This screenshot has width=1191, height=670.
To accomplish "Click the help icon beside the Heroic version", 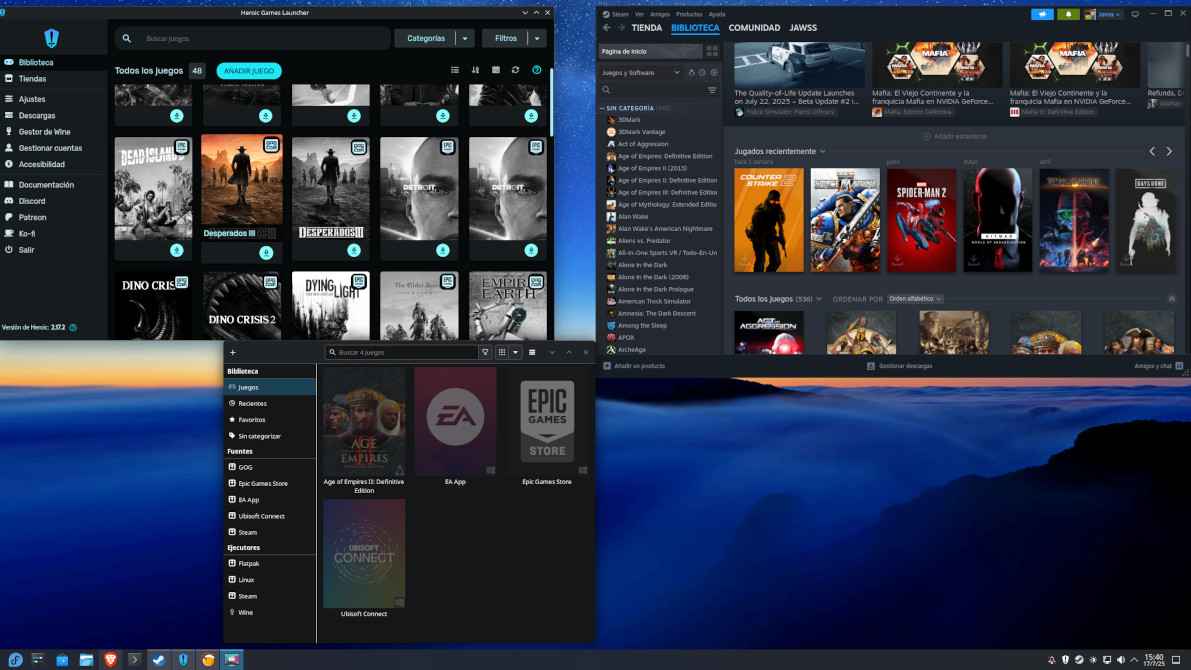I will [x=74, y=327].
